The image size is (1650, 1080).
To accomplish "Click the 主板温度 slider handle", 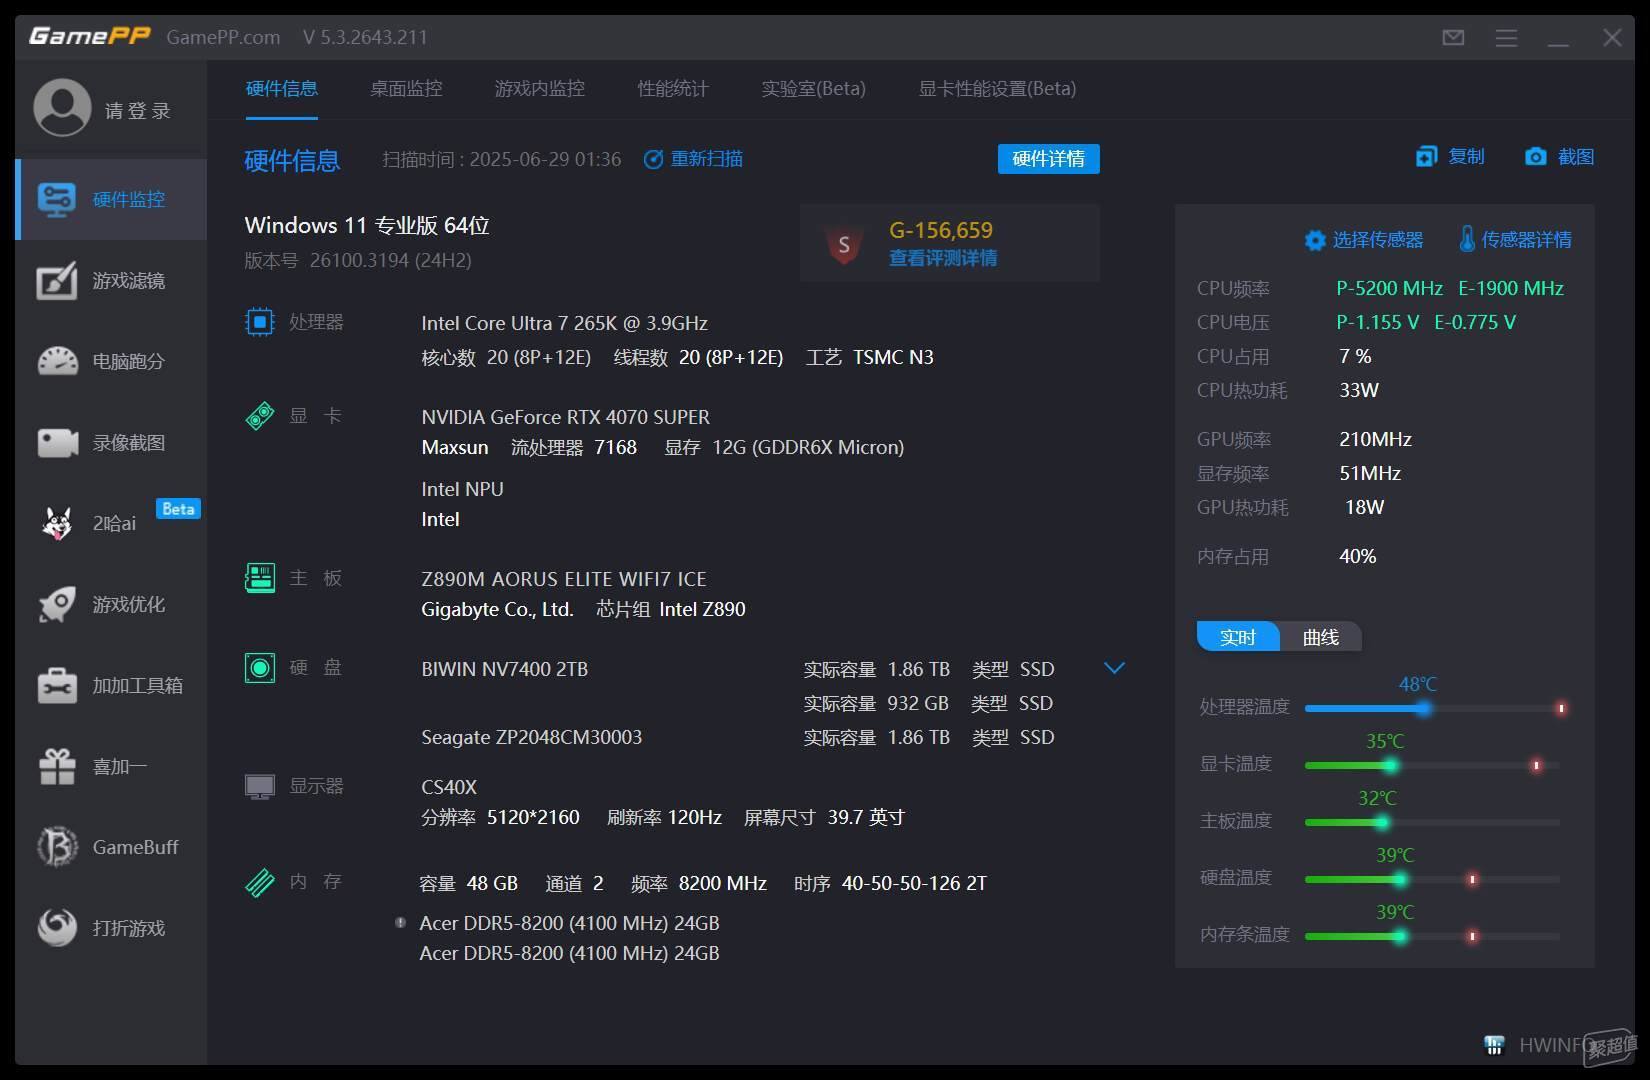I will (x=1382, y=823).
